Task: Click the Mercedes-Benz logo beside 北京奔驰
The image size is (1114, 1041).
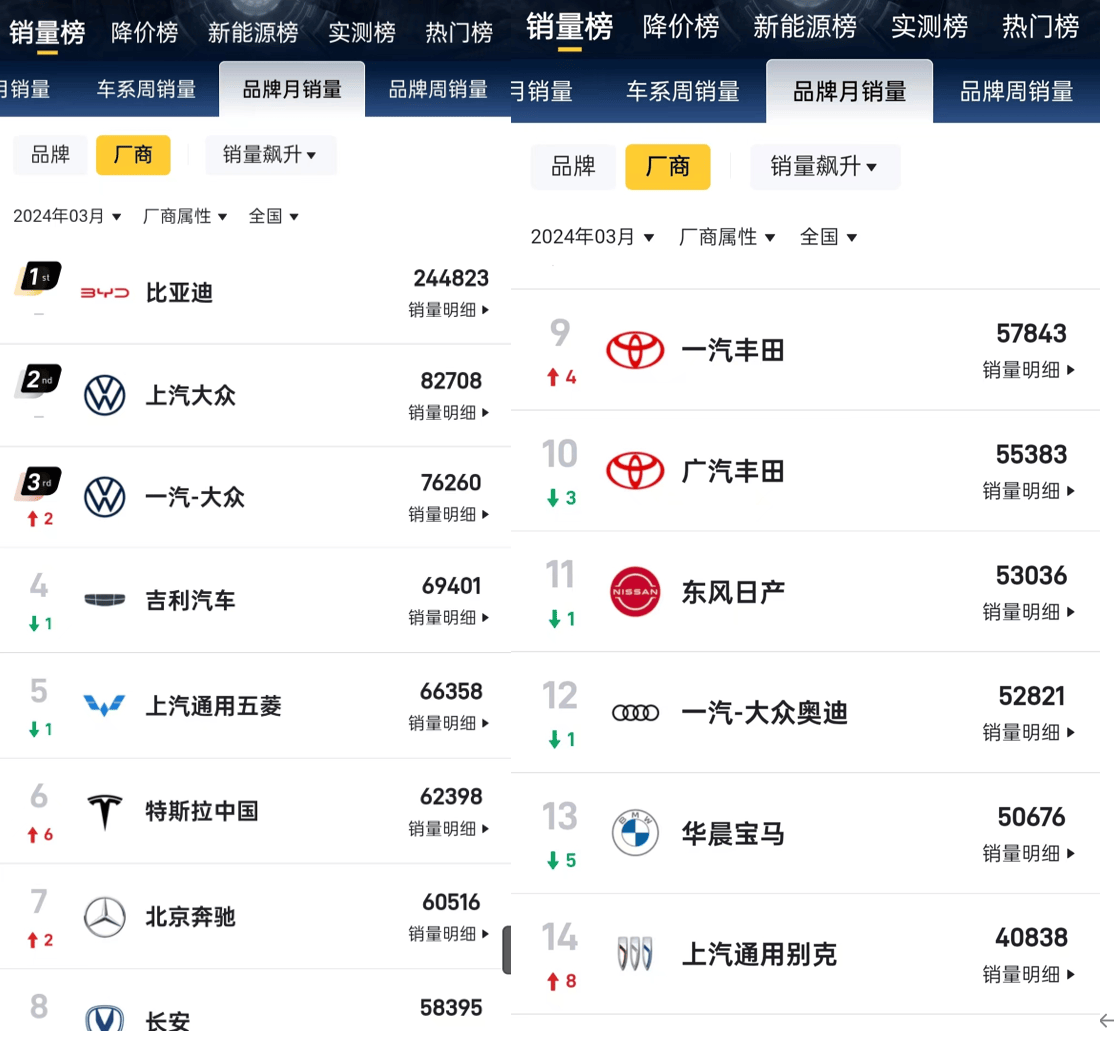Action: click(x=104, y=917)
